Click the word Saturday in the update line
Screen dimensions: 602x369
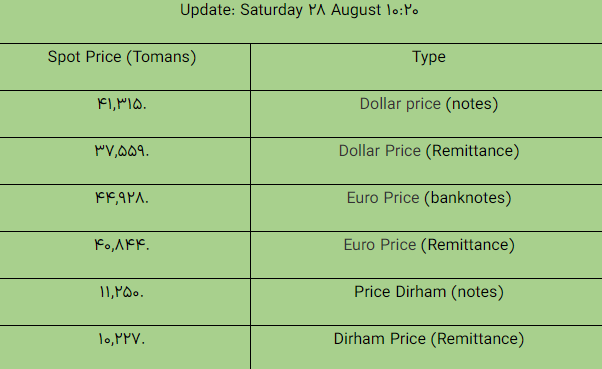pos(271,10)
